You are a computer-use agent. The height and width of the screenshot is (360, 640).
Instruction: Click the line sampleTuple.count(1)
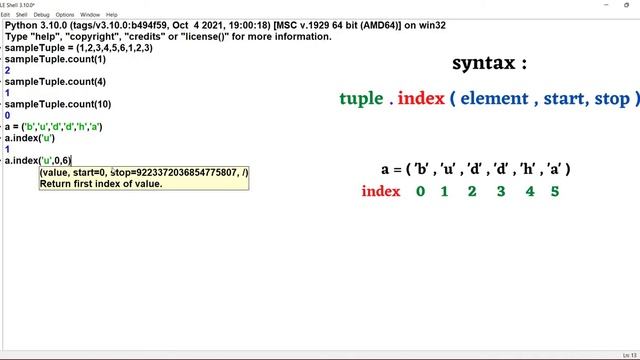coord(55,59)
